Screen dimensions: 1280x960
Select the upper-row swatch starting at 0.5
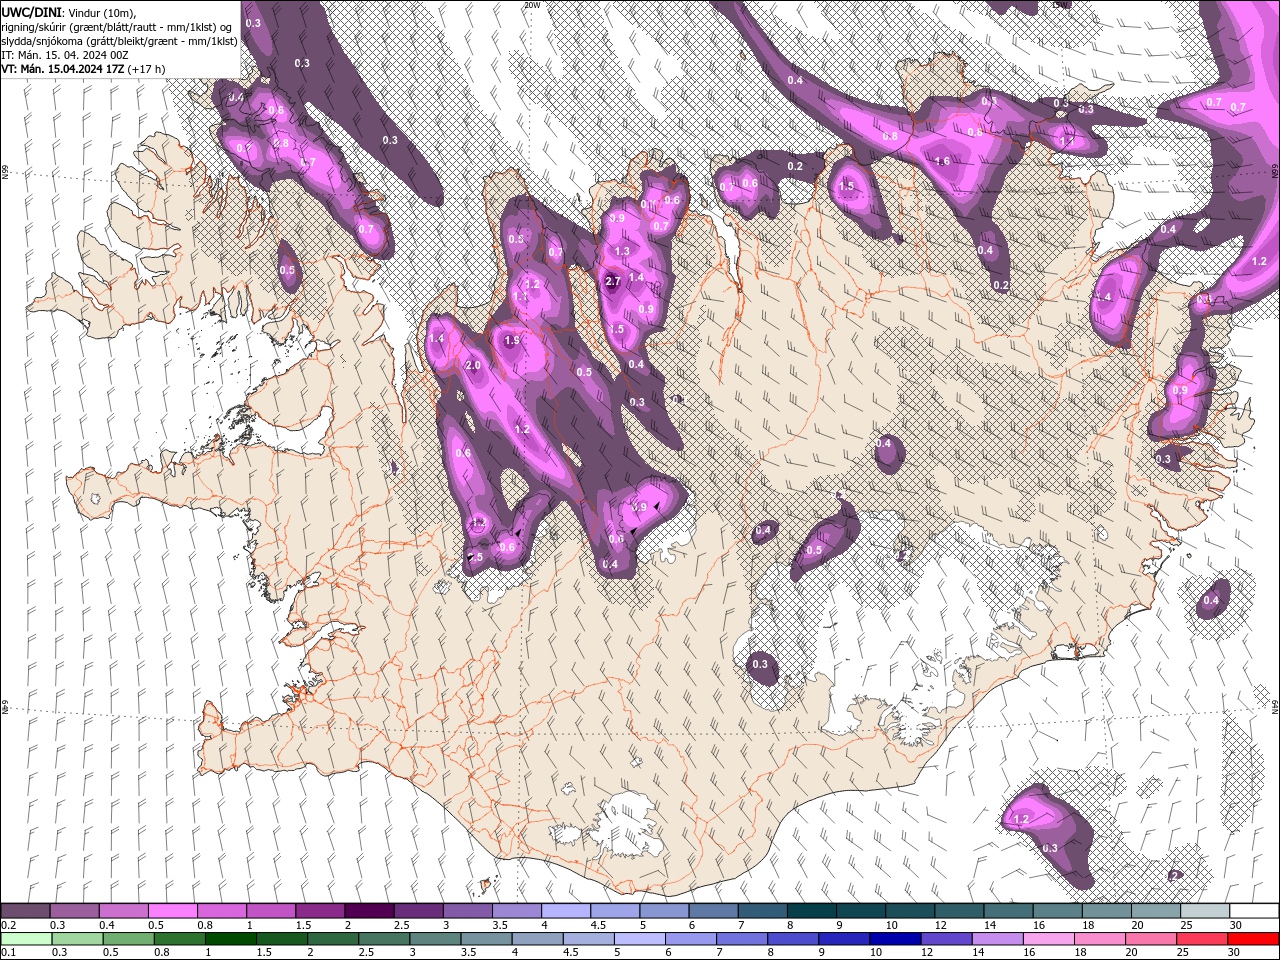click(172, 911)
